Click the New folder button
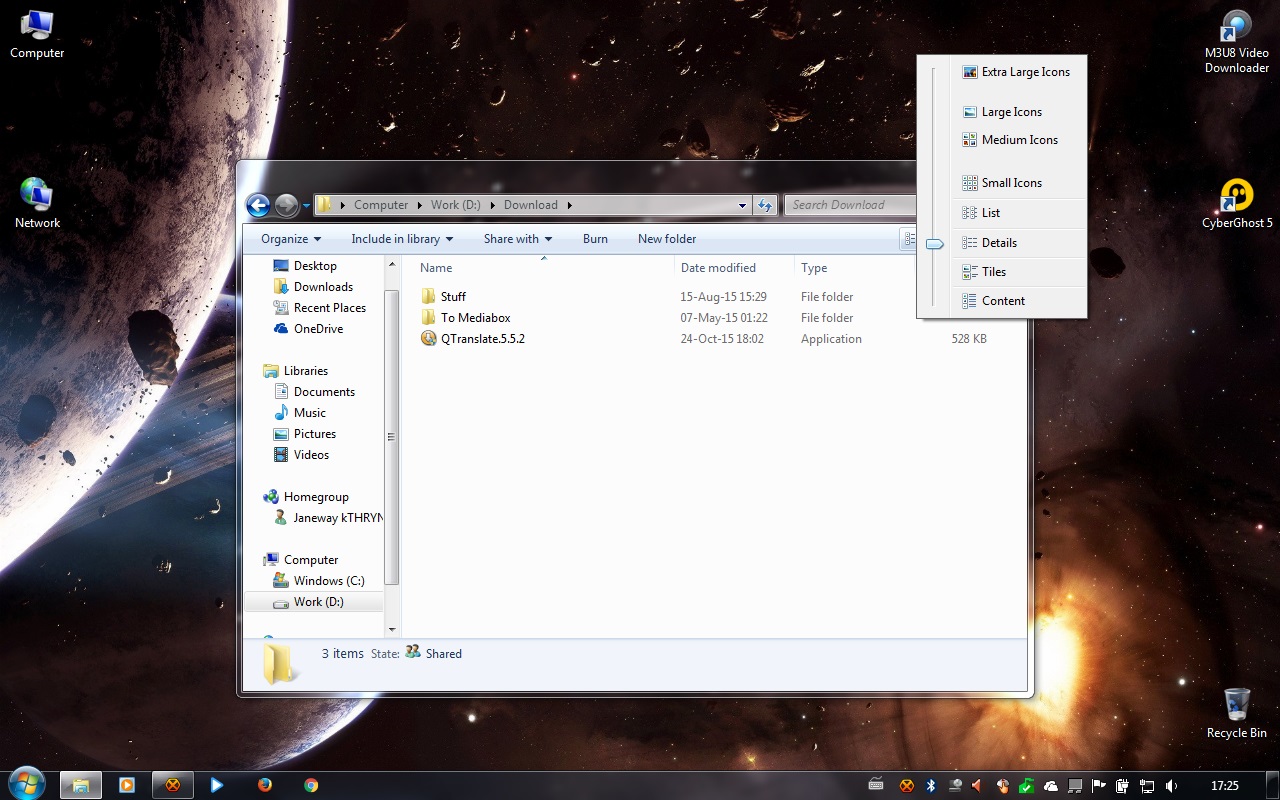The height and width of the screenshot is (800, 1280). 667,239
